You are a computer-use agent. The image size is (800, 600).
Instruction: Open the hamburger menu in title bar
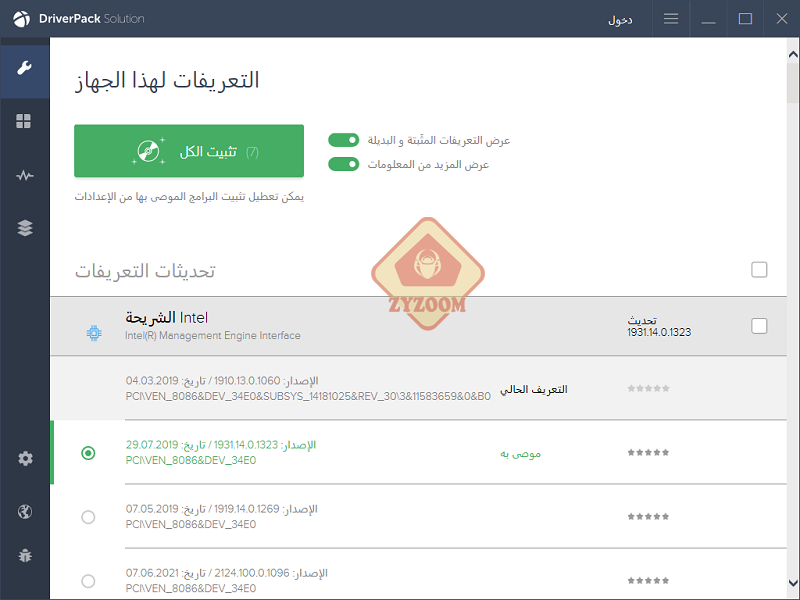[x=671, y=19]
